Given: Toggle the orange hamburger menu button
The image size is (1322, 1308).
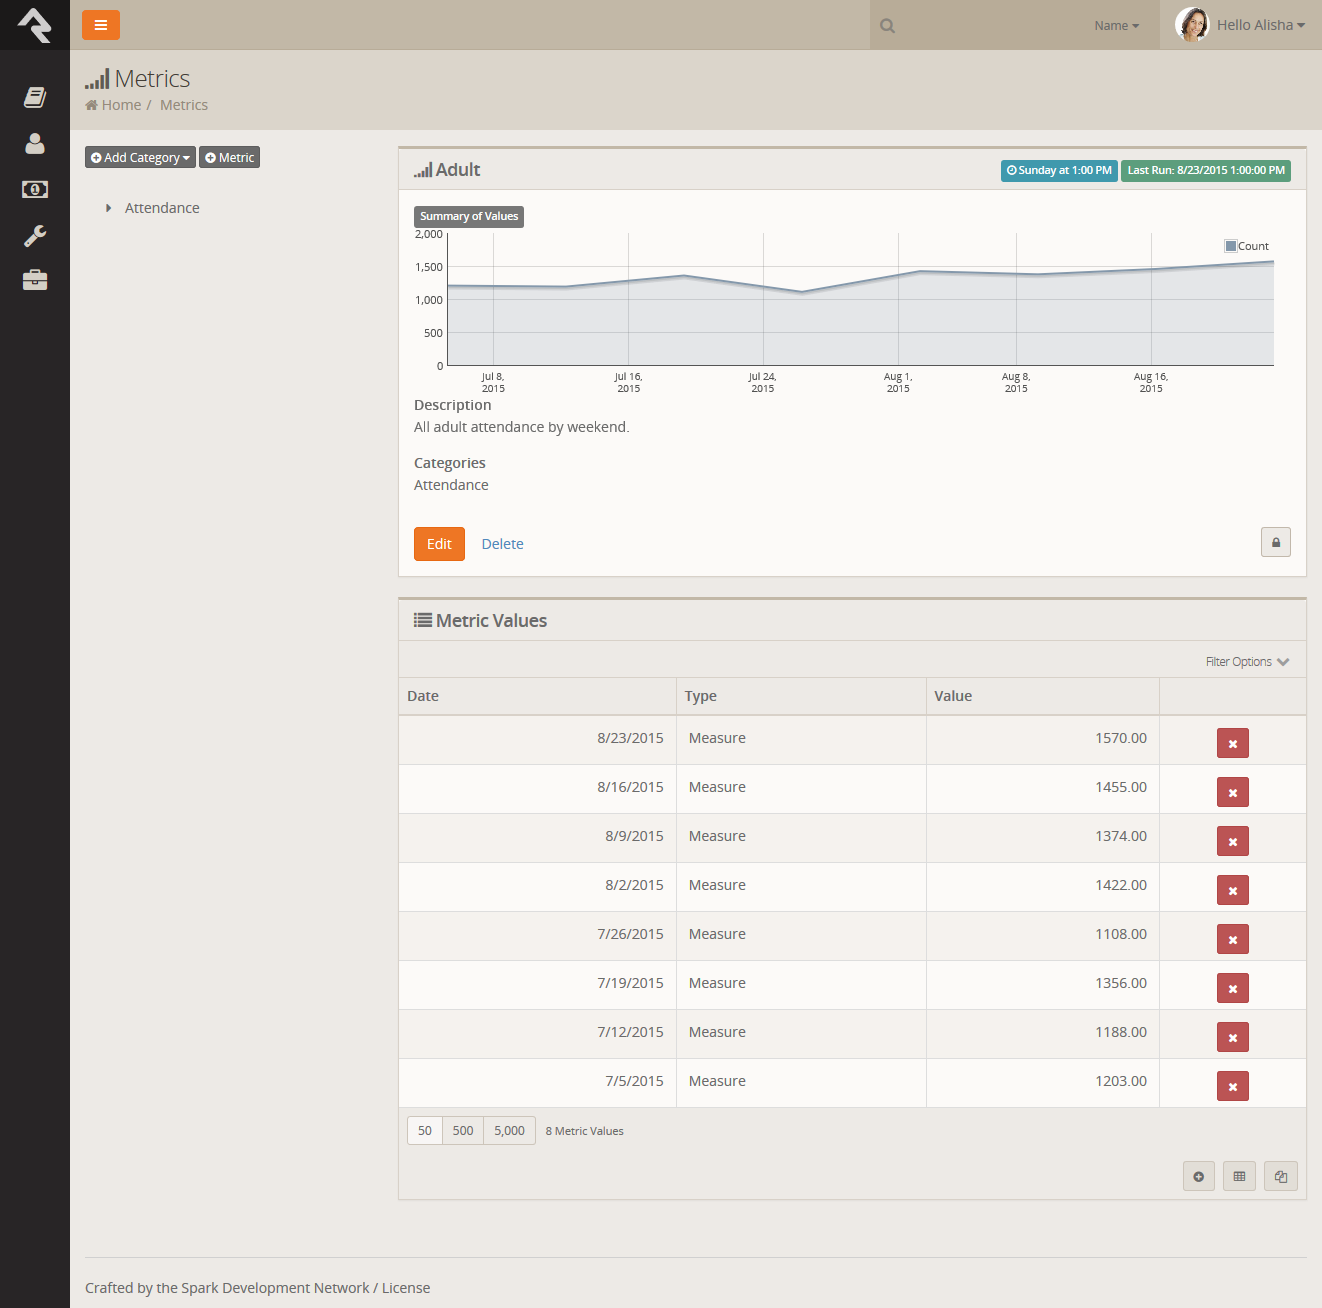Looking at the screenshot, I should 101,25.
